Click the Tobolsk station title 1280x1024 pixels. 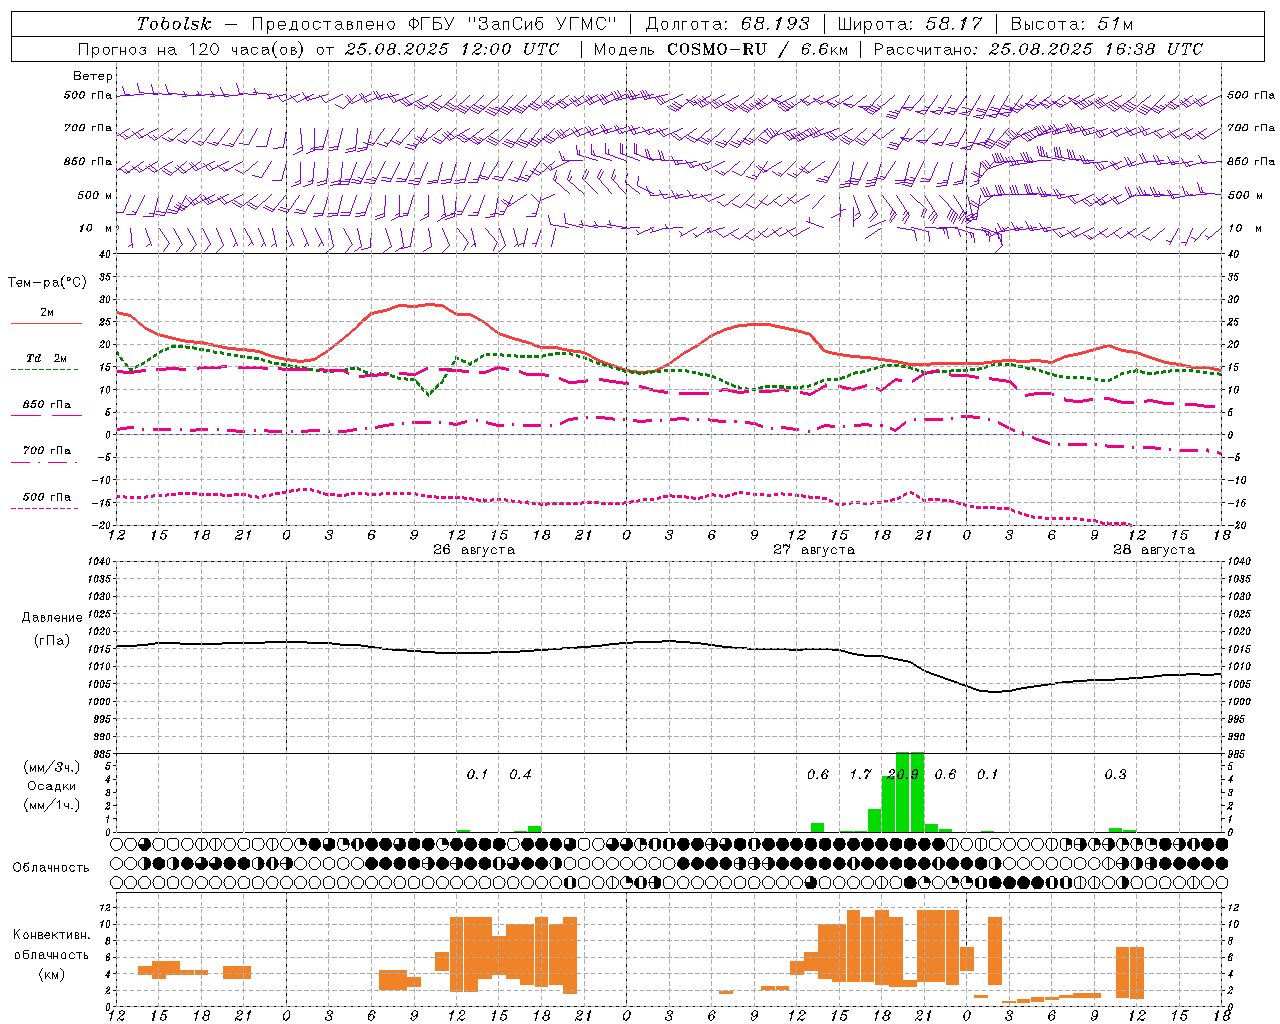[174, 24]
